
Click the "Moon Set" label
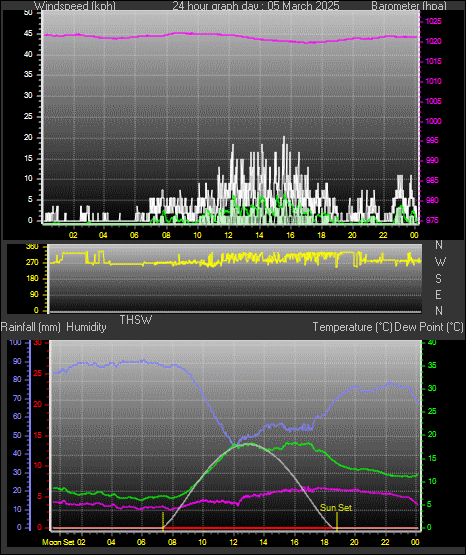(x=58, y=542)
